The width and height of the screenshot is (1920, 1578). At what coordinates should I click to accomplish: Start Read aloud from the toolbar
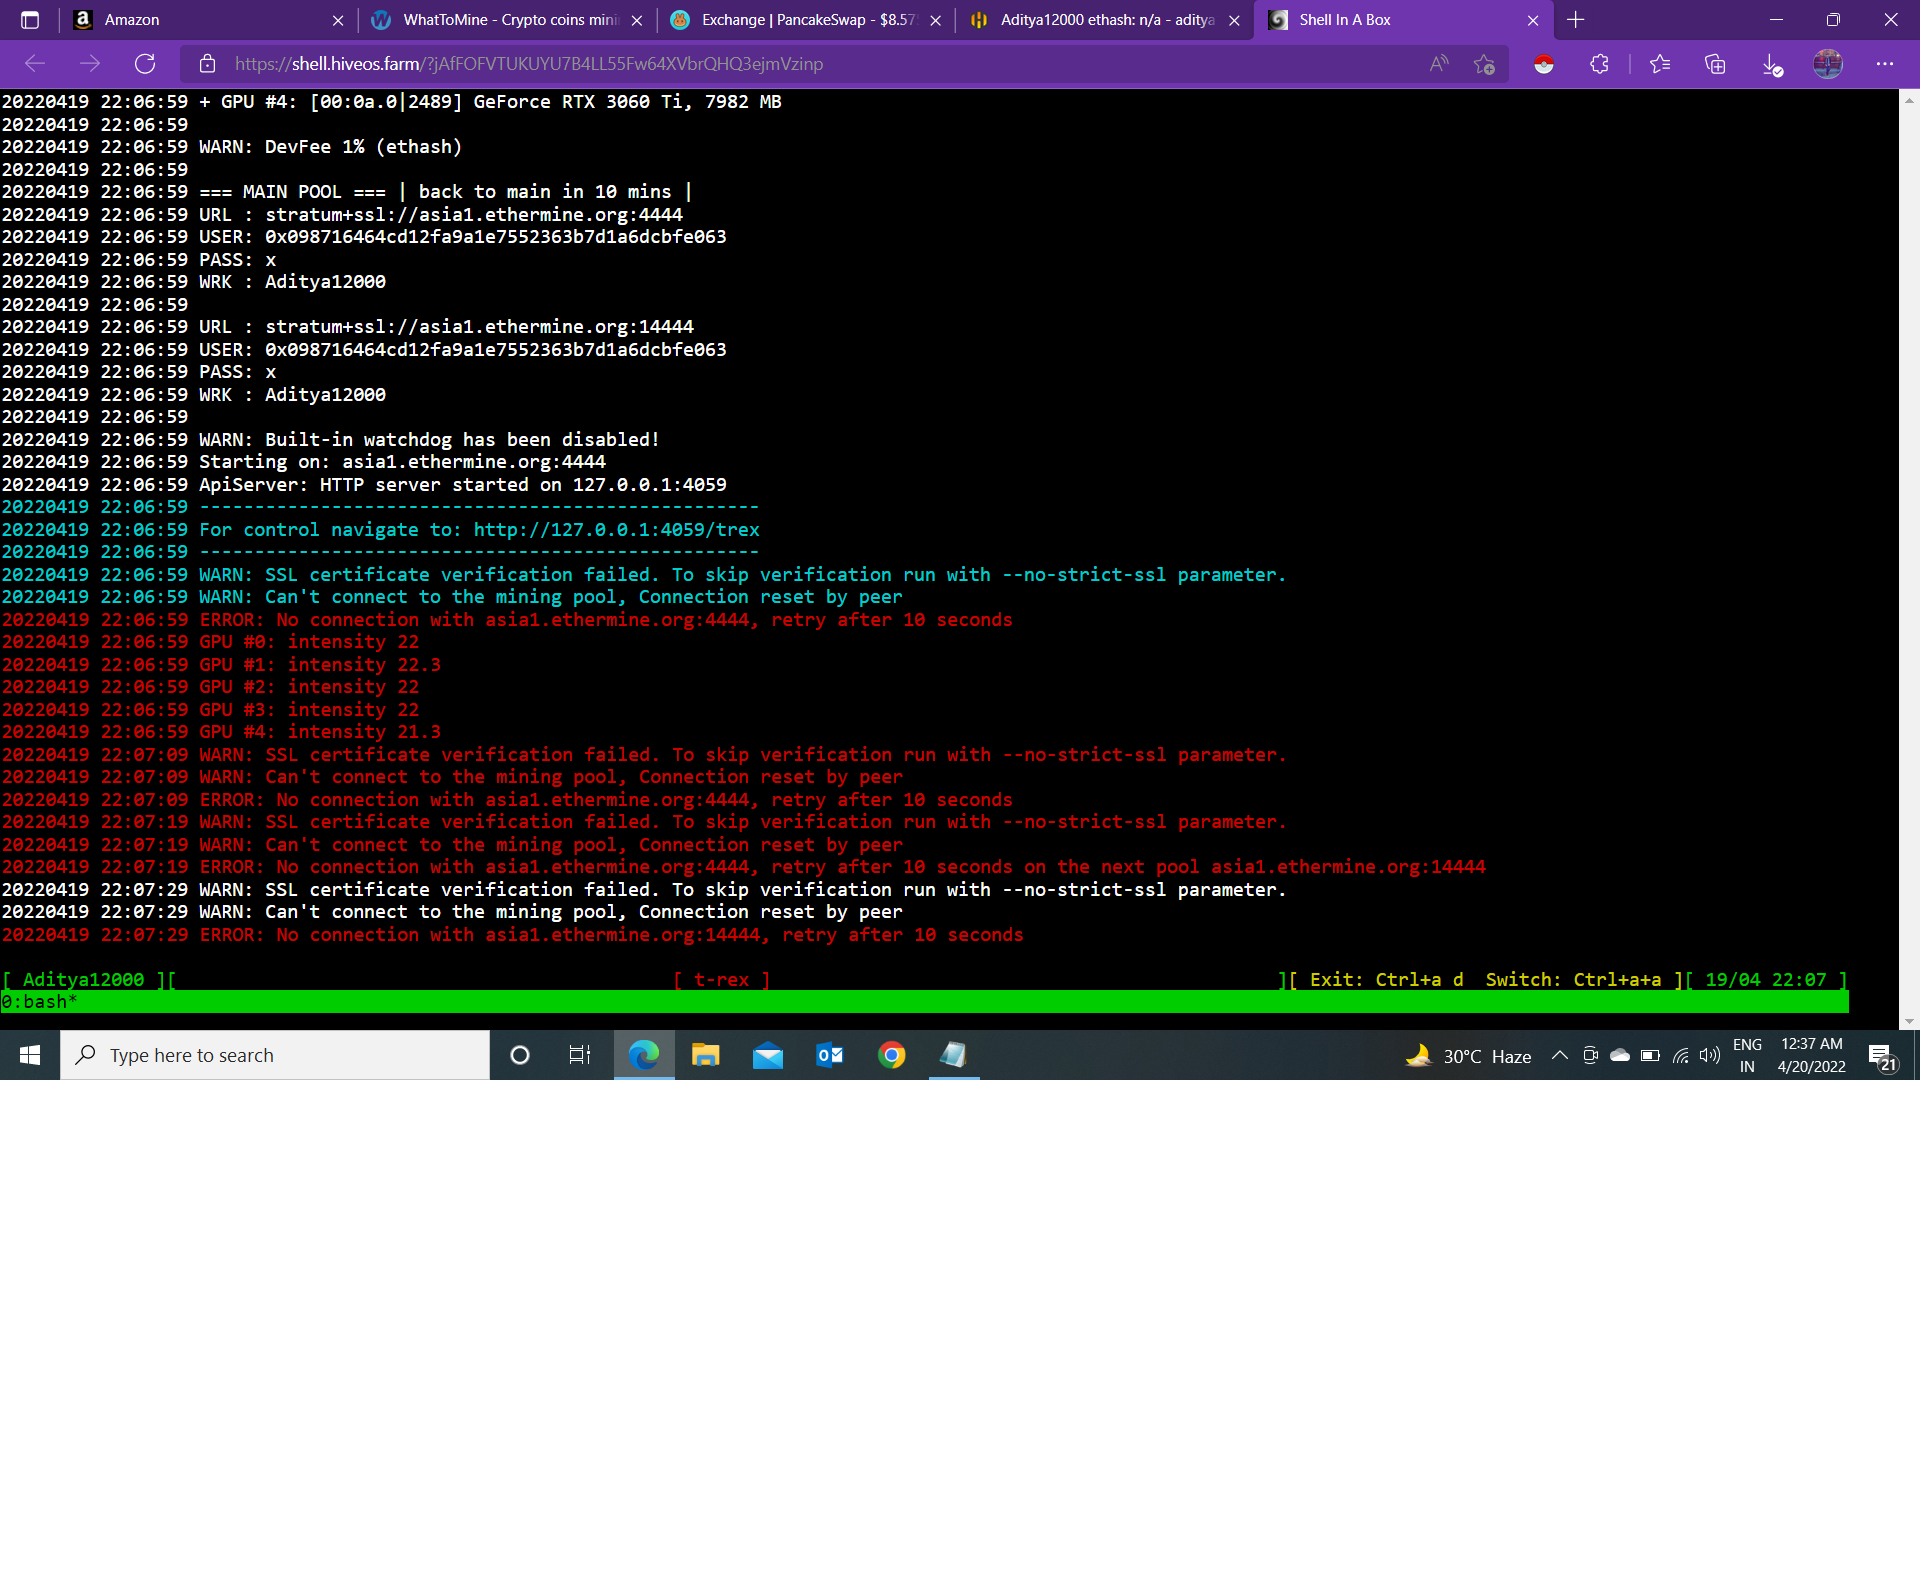click(1440, 63)
